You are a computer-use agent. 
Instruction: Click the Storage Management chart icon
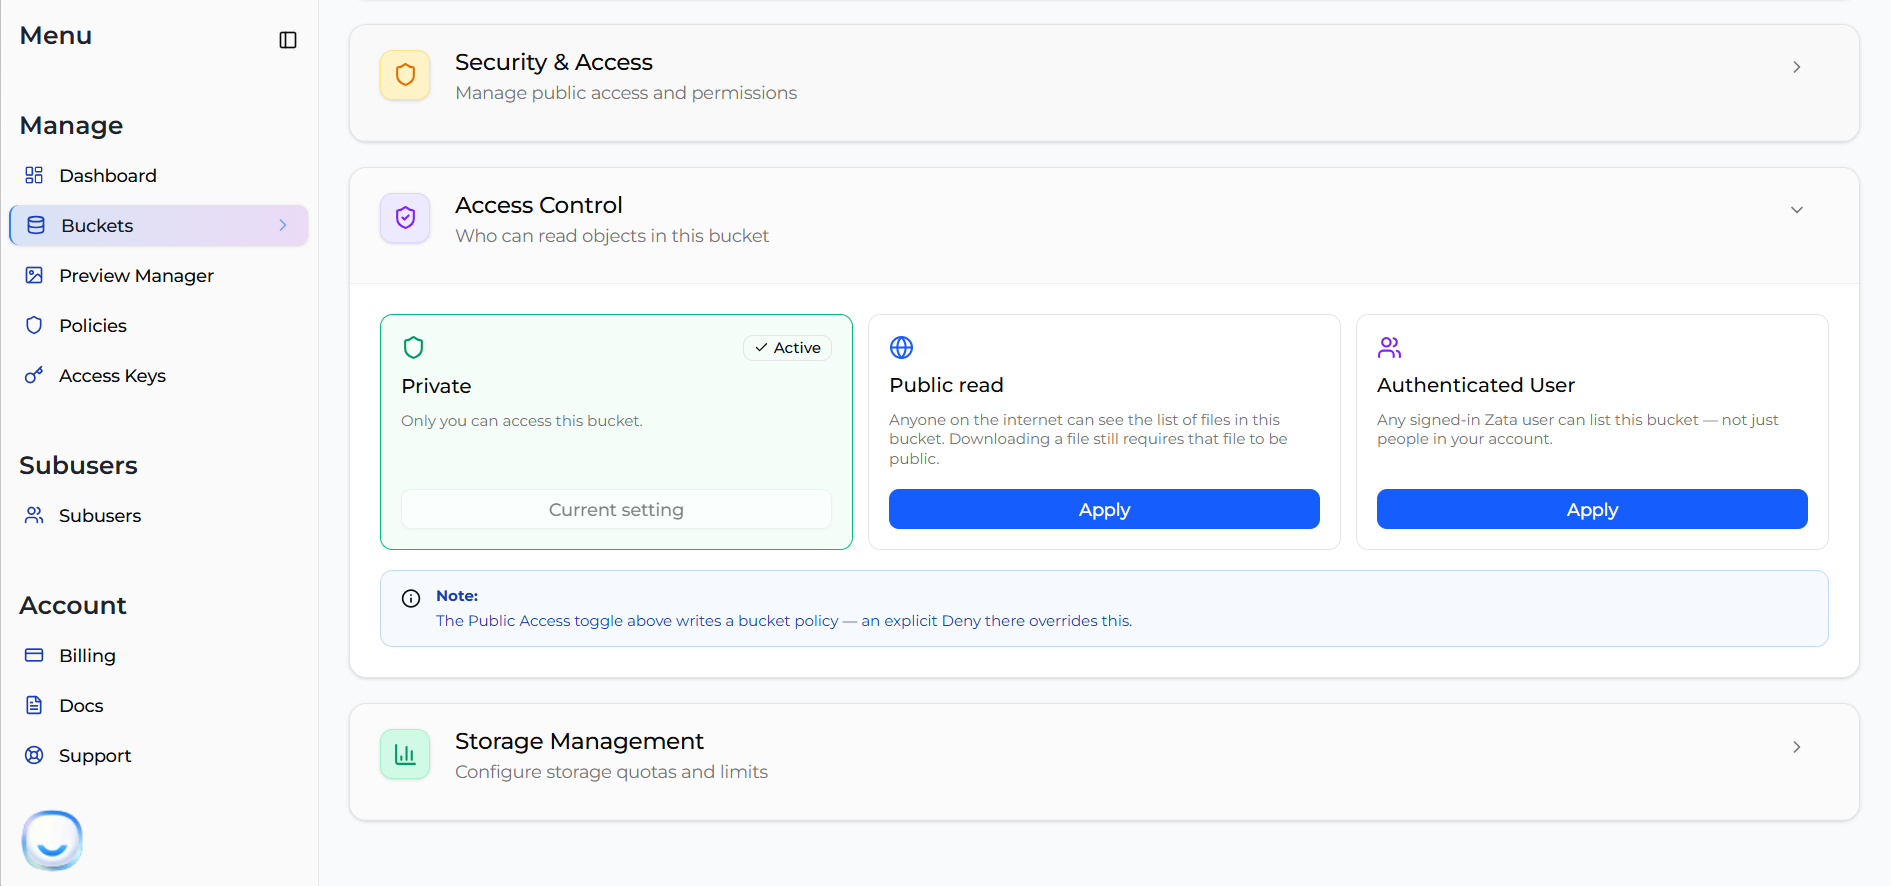(405, 754)
